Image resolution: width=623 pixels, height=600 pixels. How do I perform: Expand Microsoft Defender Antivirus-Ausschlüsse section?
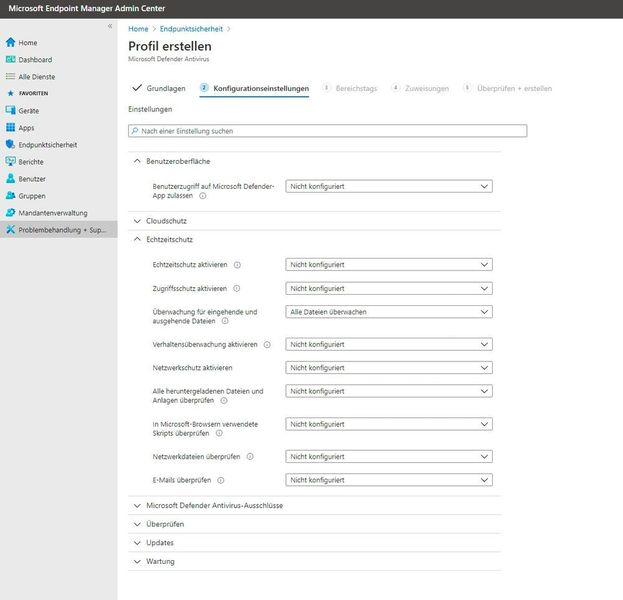coord(137,505)
